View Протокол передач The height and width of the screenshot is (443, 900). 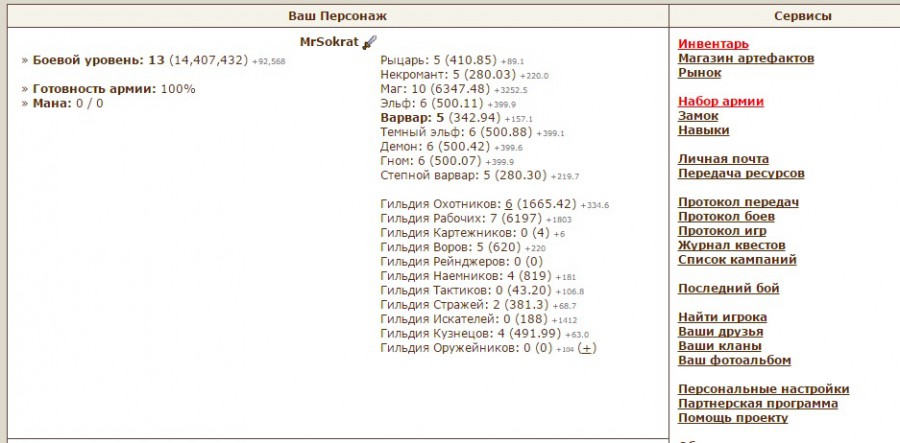(738, 202)
